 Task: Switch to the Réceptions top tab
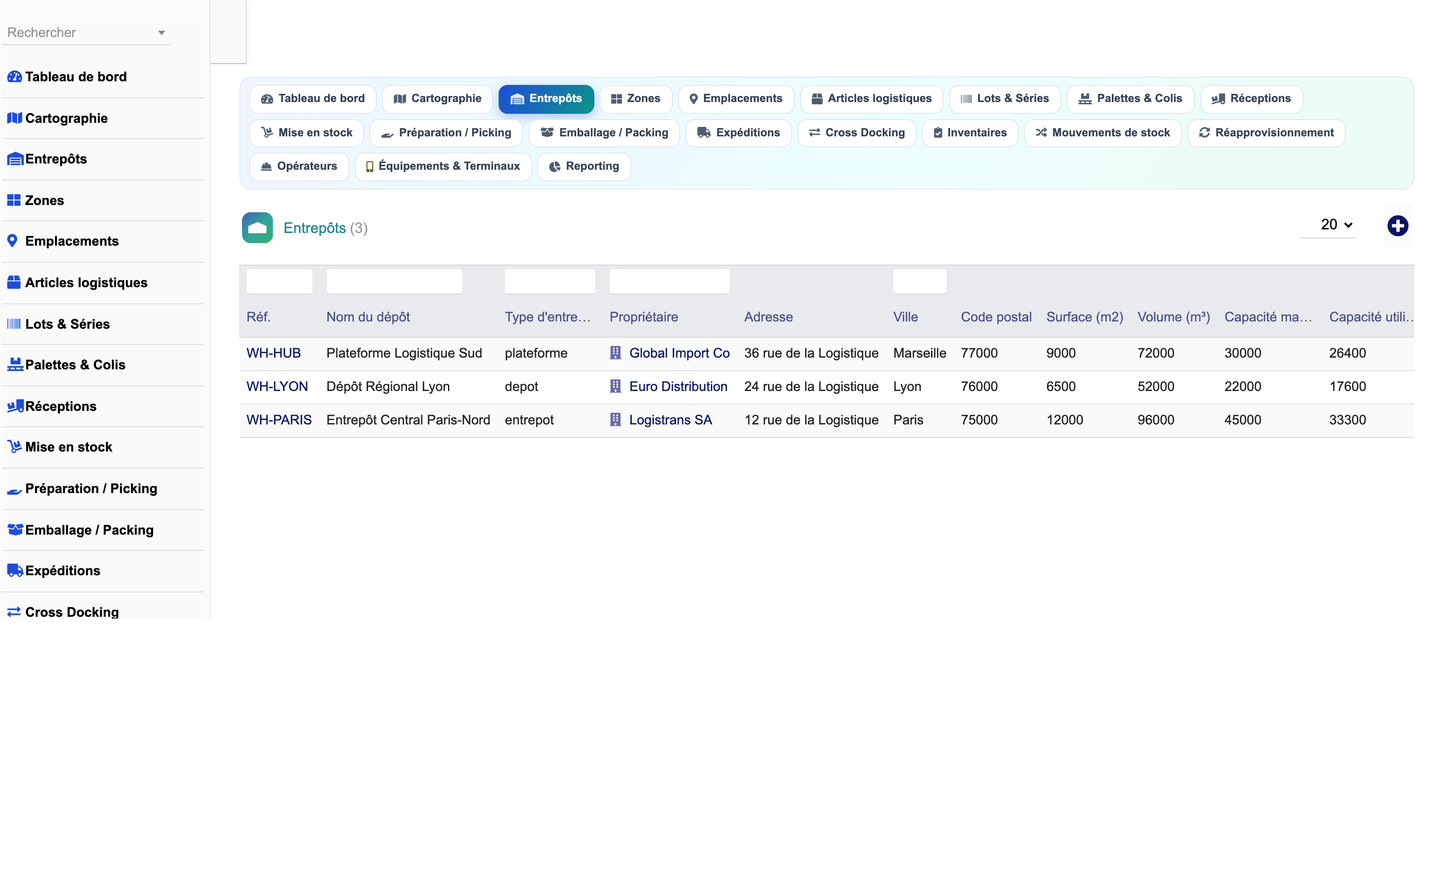tap(1251, 99)
